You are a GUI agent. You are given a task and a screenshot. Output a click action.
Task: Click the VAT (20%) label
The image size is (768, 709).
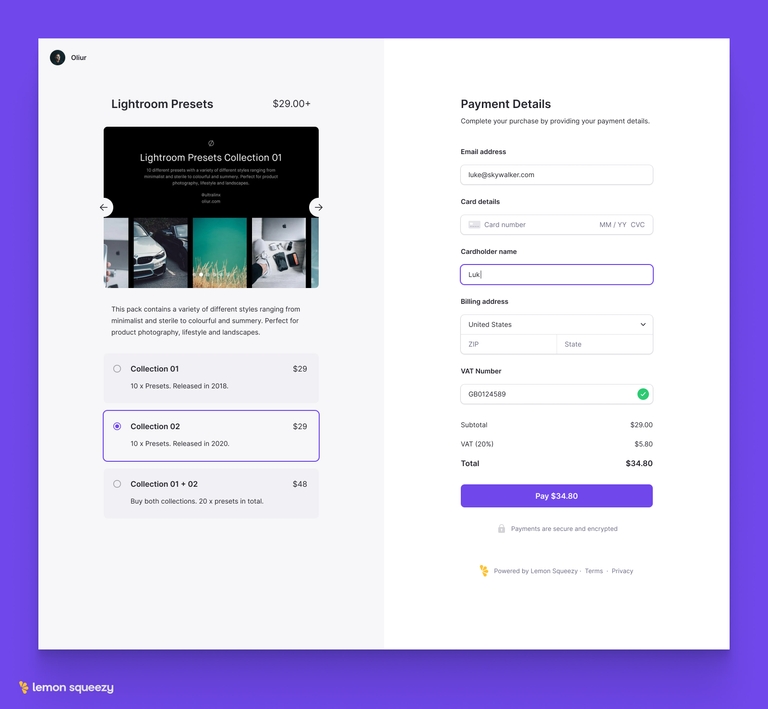tap(477, 444)
